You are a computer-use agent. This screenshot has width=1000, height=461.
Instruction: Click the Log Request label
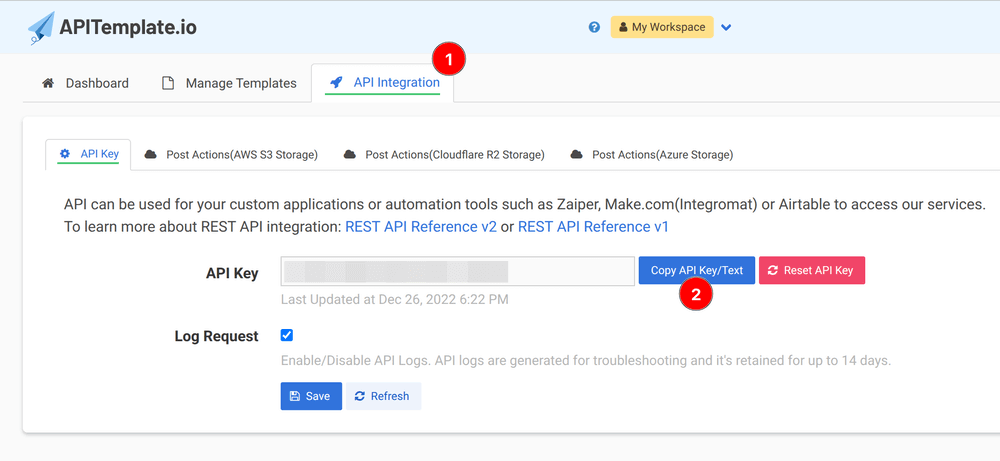(217, 336)
